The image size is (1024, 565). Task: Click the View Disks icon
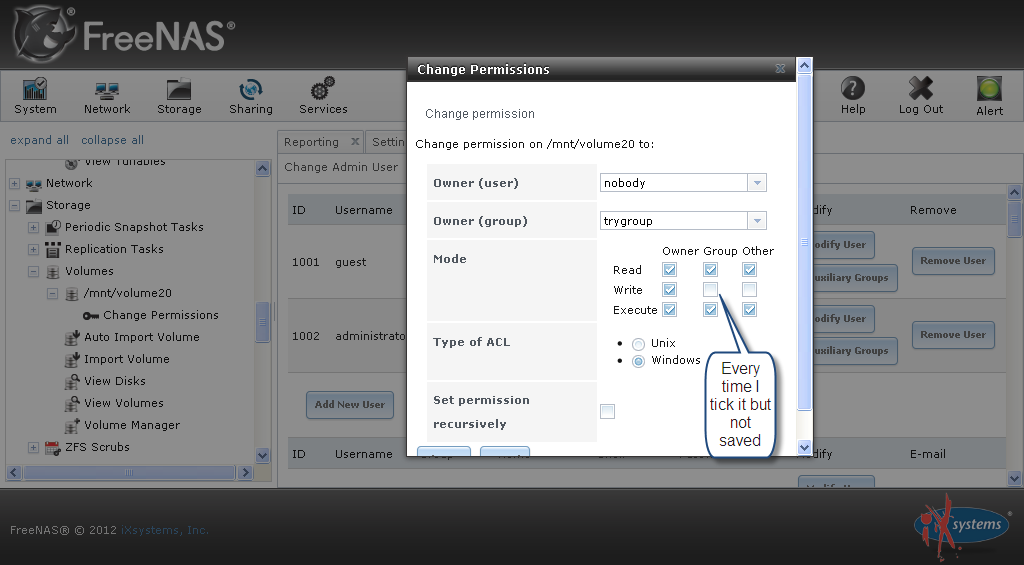pos(72,381)
